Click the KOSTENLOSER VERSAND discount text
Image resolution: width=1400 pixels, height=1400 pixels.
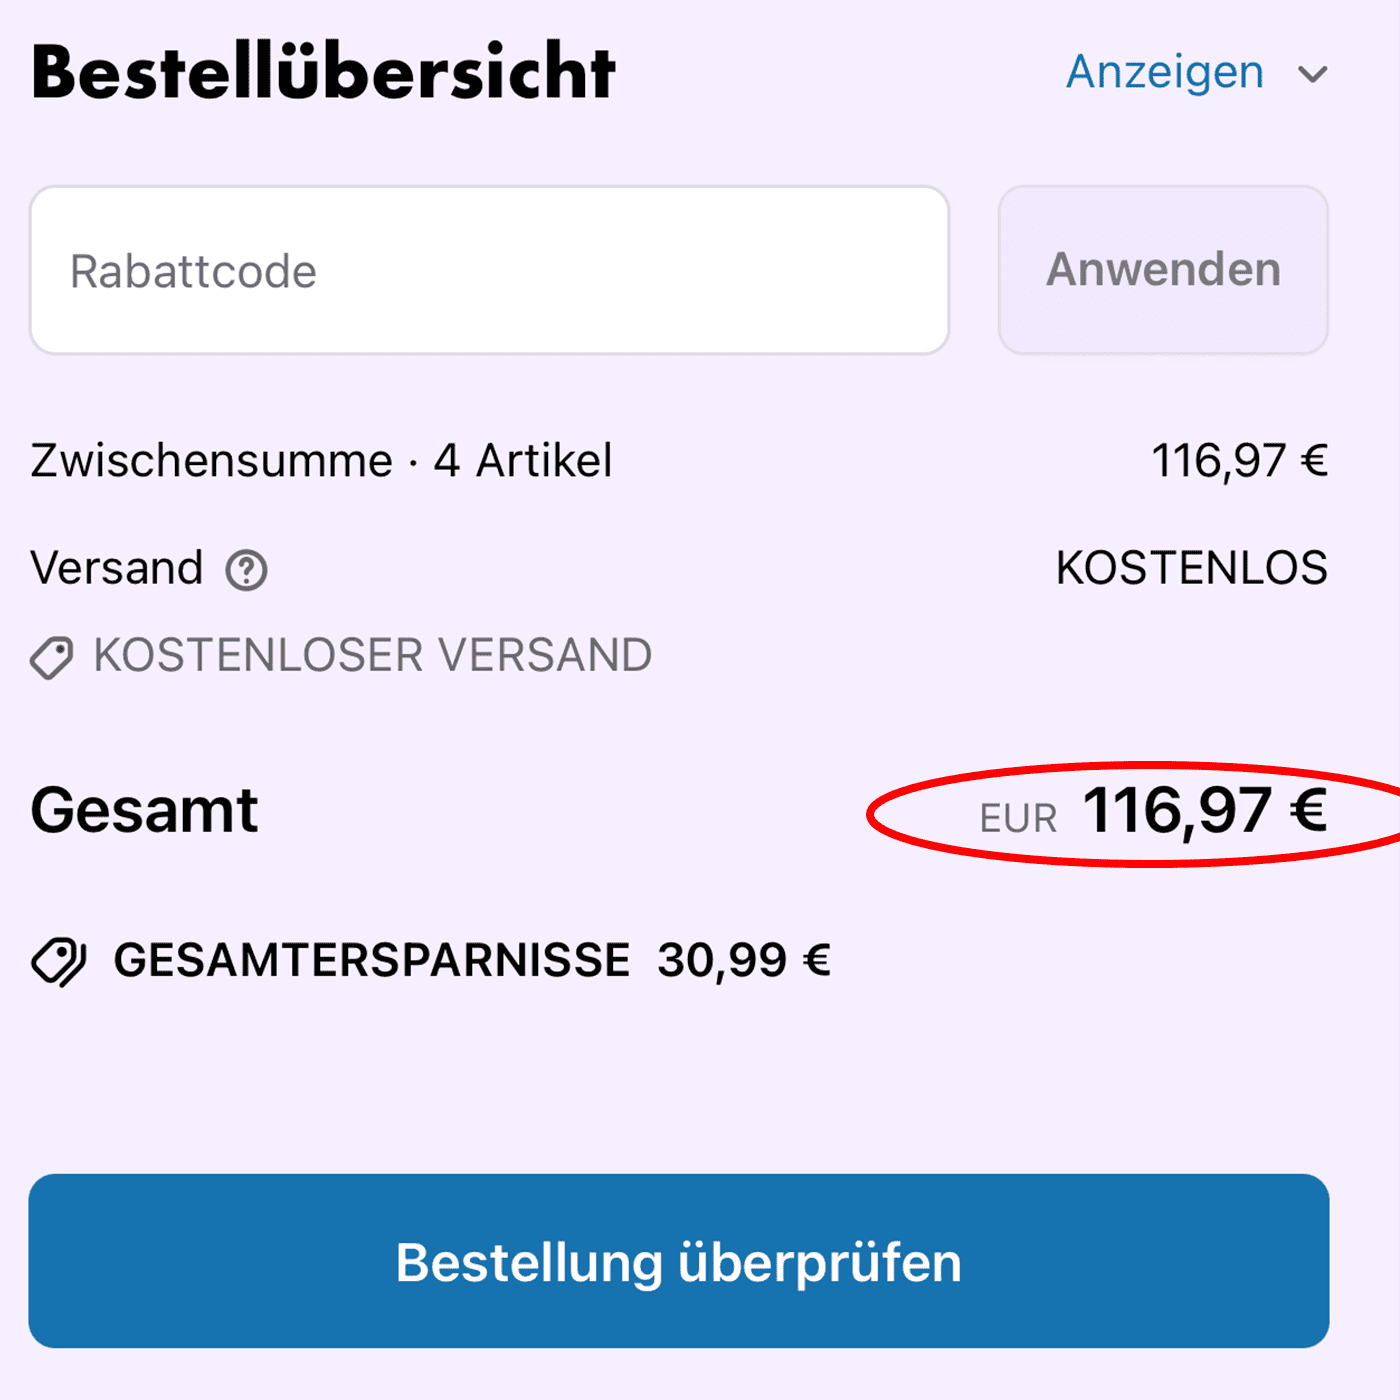pos(372,656)
